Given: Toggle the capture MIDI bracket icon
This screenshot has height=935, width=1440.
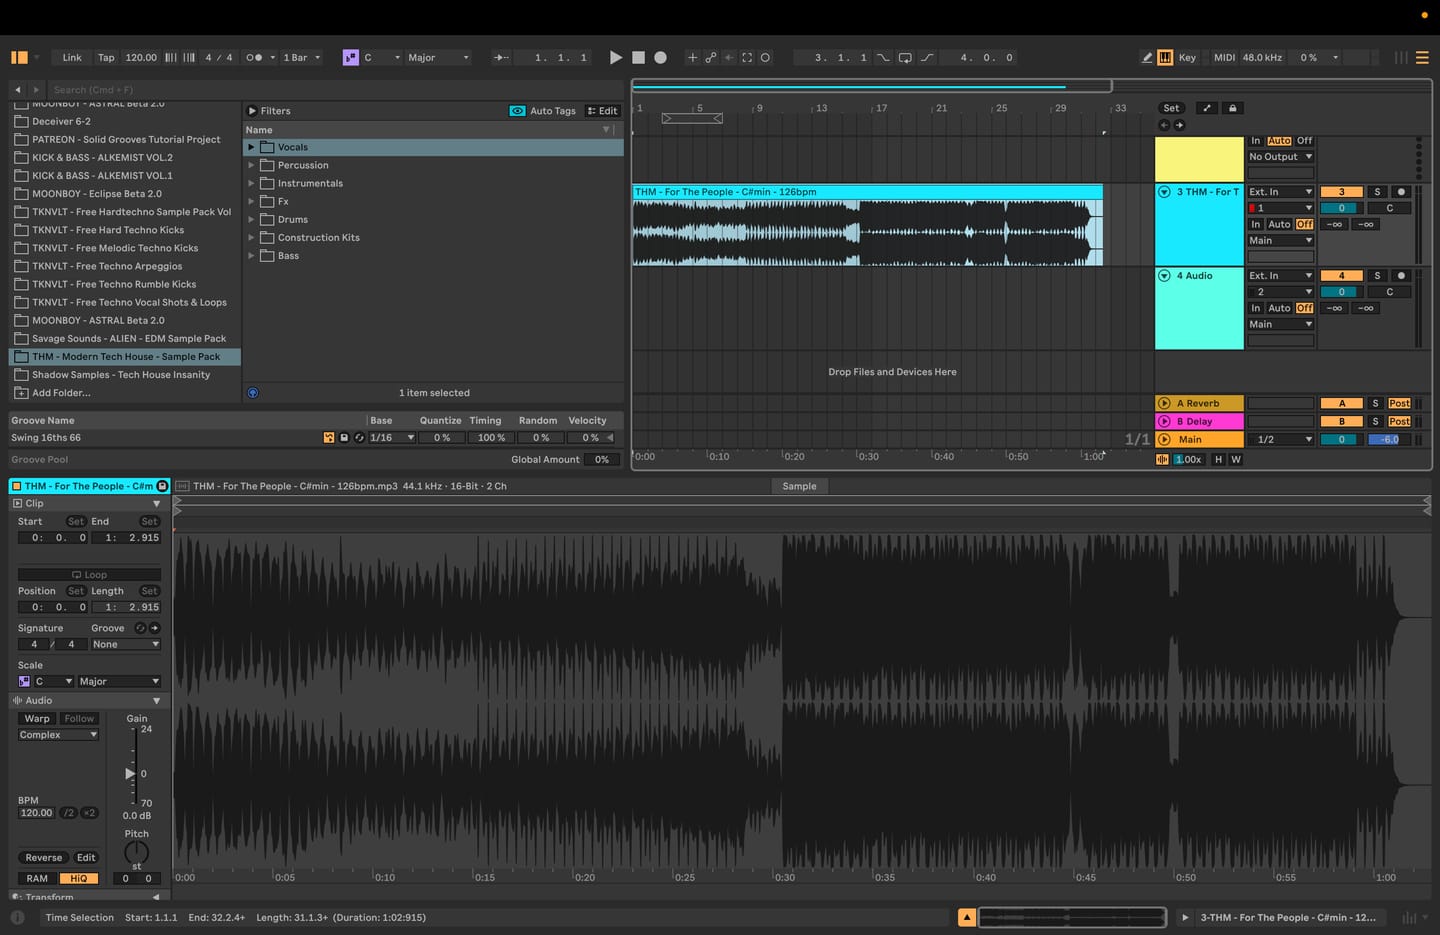Looking at the screenshot, I should click(747, 57).
